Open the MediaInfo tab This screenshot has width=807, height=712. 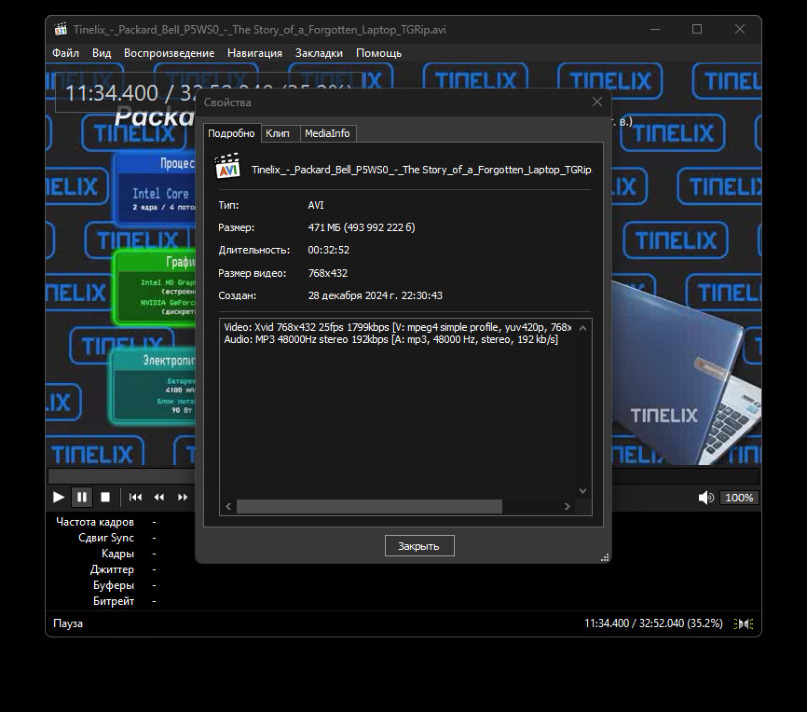pyautogui.click(x=327, y=133)
